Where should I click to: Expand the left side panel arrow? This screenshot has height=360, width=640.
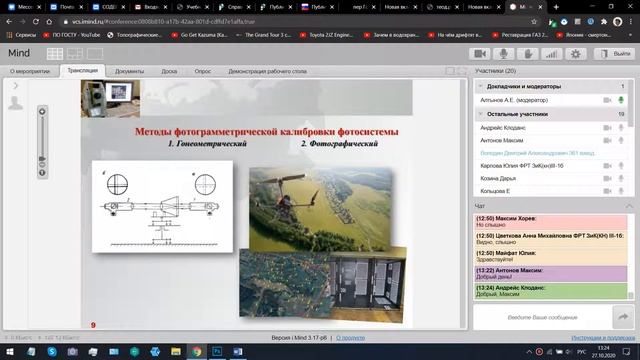pyautogui.click(x=16, y=86)
